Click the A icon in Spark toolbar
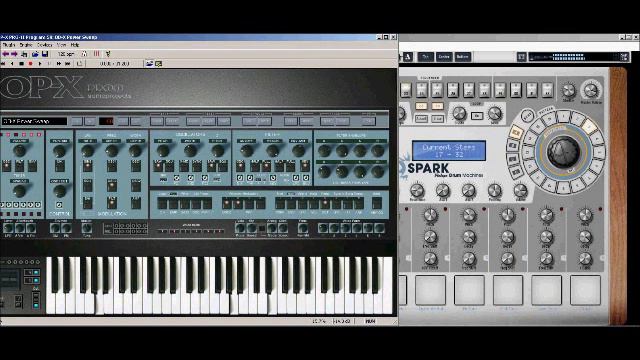640x360 pixels. pyautogui.click(x=408, y=57)
